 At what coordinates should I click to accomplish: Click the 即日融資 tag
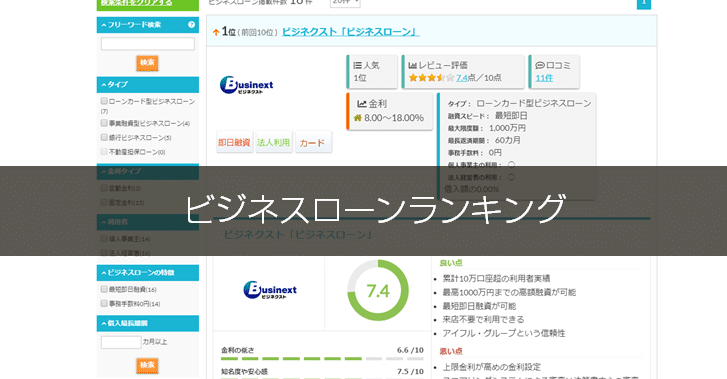click(x=235, y=142)
